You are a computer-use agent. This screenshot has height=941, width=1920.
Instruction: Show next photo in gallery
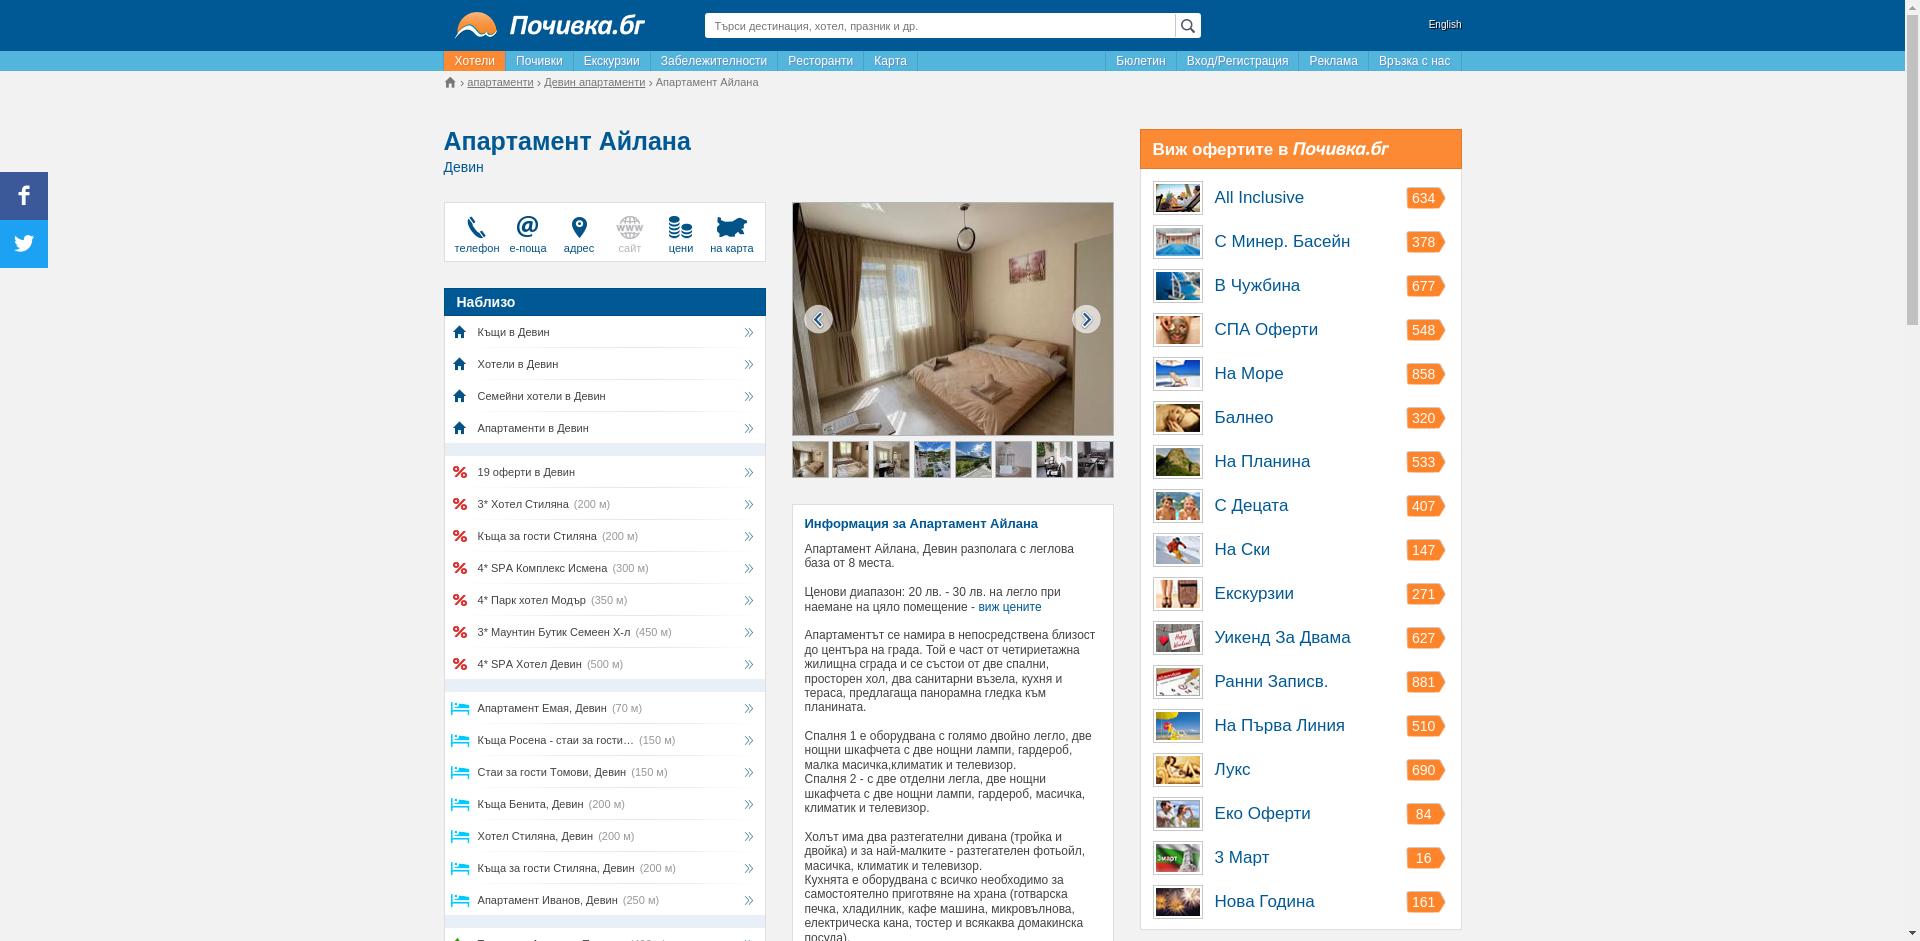tap(1086, 319)
